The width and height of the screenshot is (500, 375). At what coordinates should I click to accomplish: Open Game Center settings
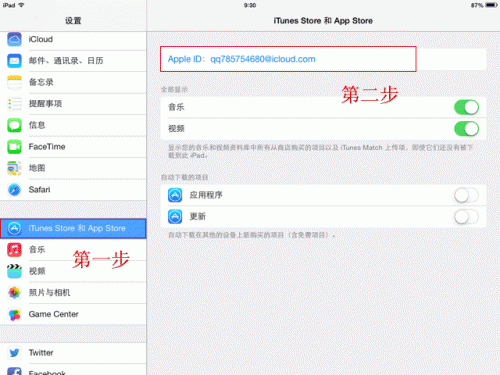pos(73,314)
